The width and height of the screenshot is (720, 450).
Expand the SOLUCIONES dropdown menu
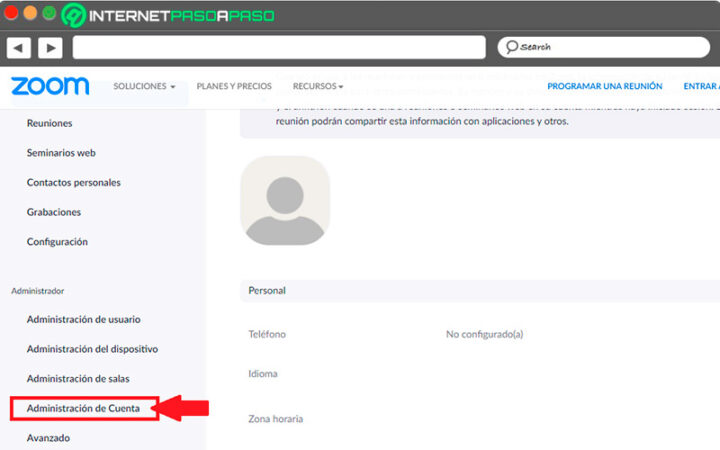(144, 86)
